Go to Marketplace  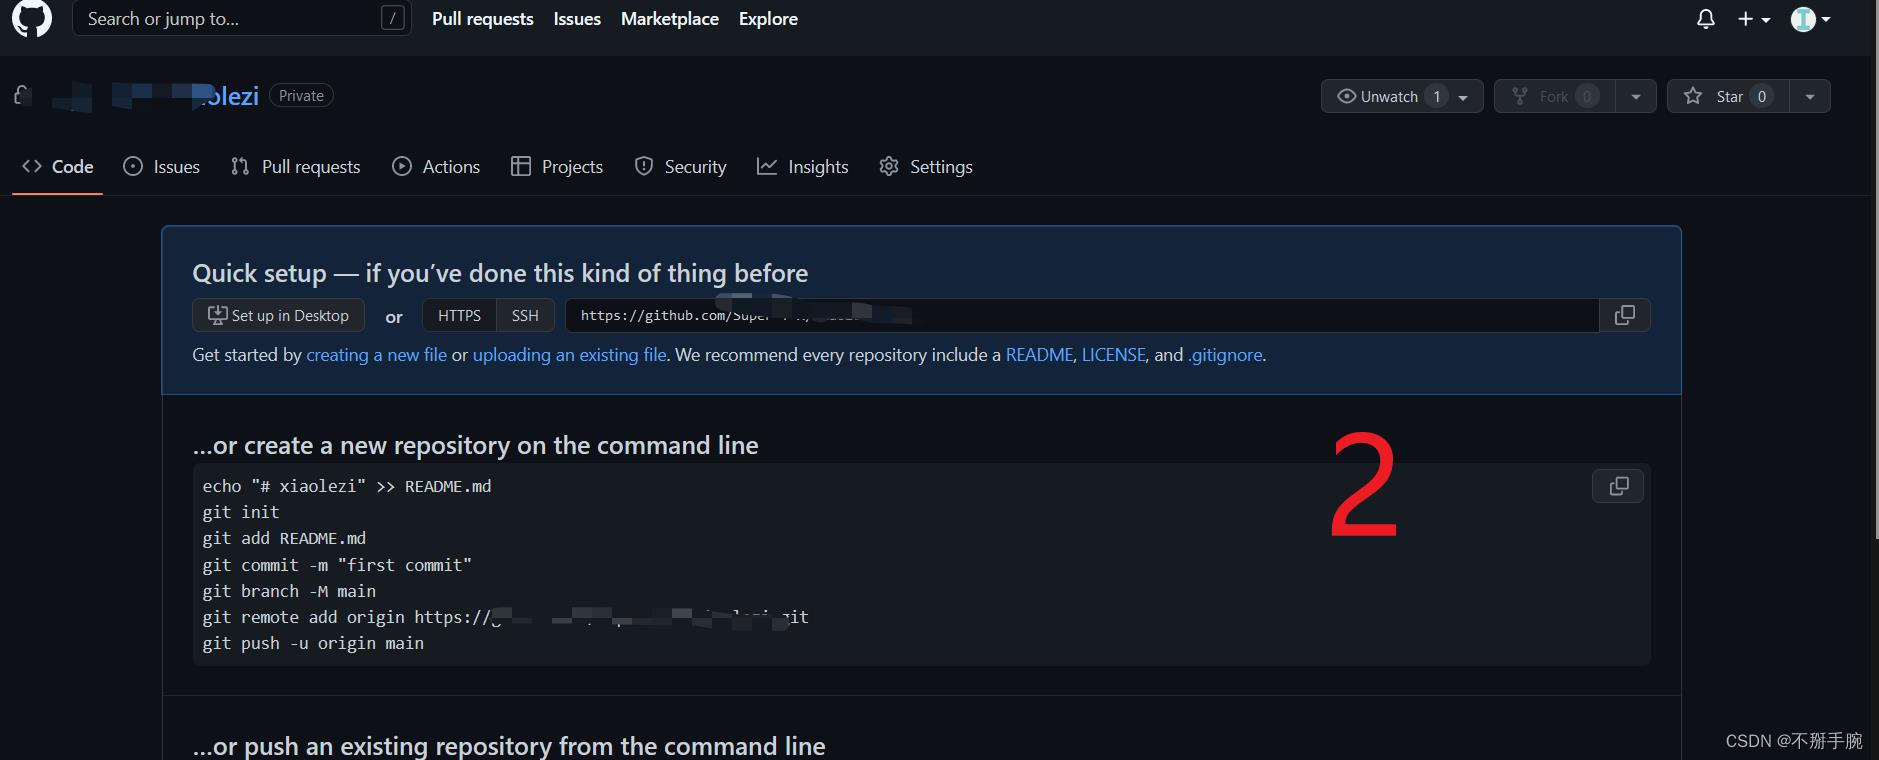670,19
